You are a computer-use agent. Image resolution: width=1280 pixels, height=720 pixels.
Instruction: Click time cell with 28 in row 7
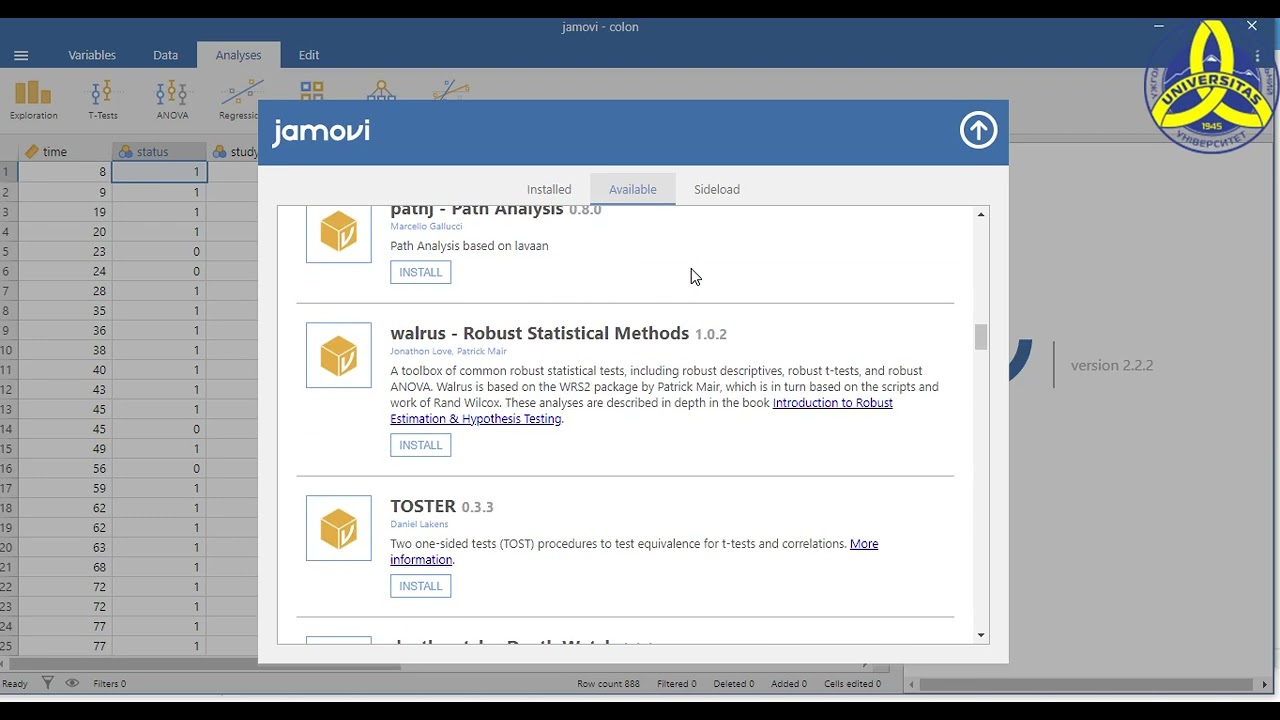(65, 291)
